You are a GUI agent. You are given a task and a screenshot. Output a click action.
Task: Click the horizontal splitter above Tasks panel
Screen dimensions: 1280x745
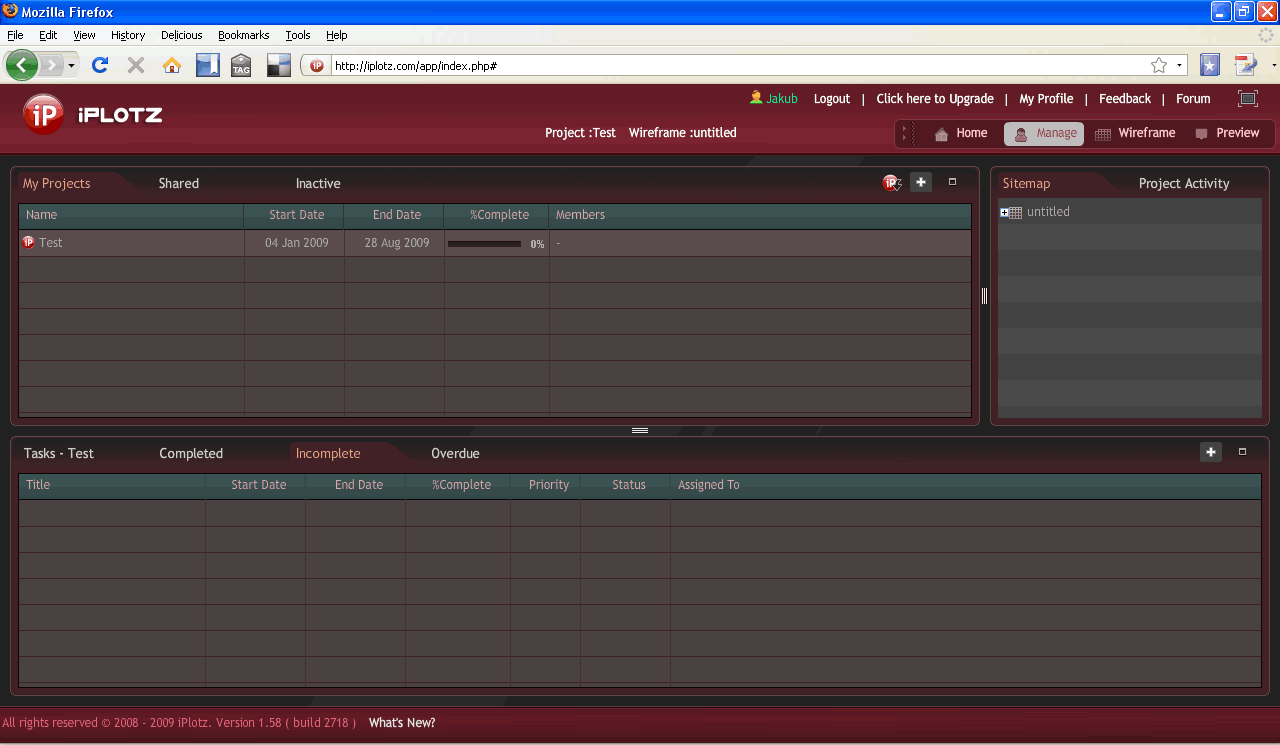point(640,430)
